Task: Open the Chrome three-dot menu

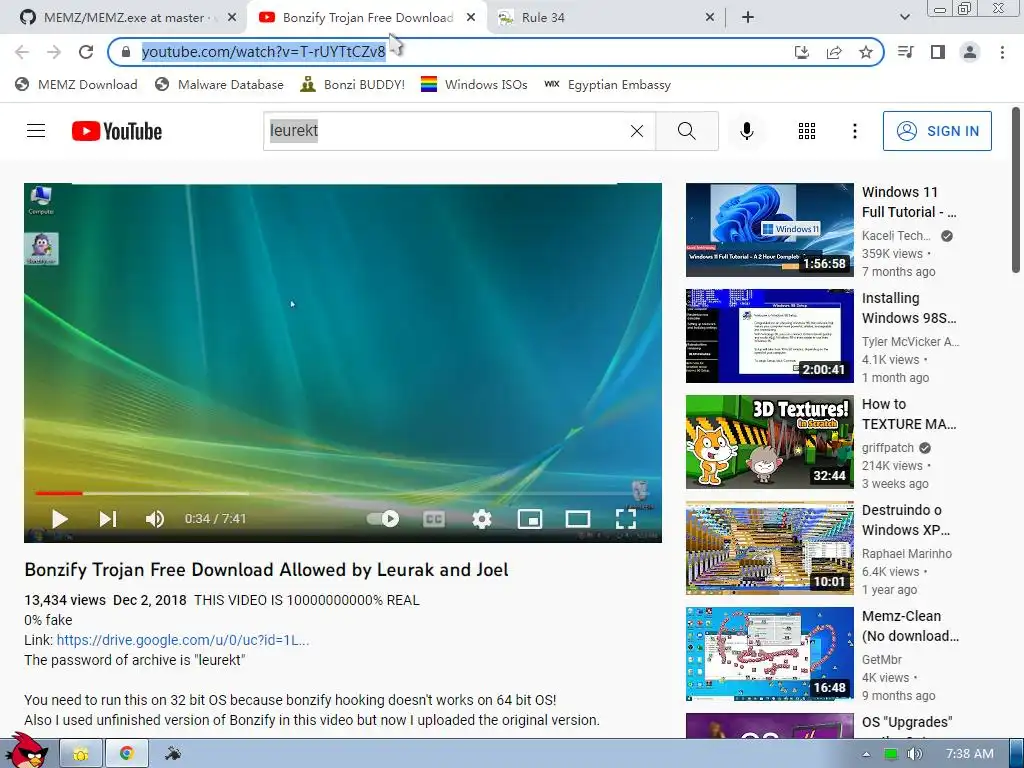Action: (1002, 52)
